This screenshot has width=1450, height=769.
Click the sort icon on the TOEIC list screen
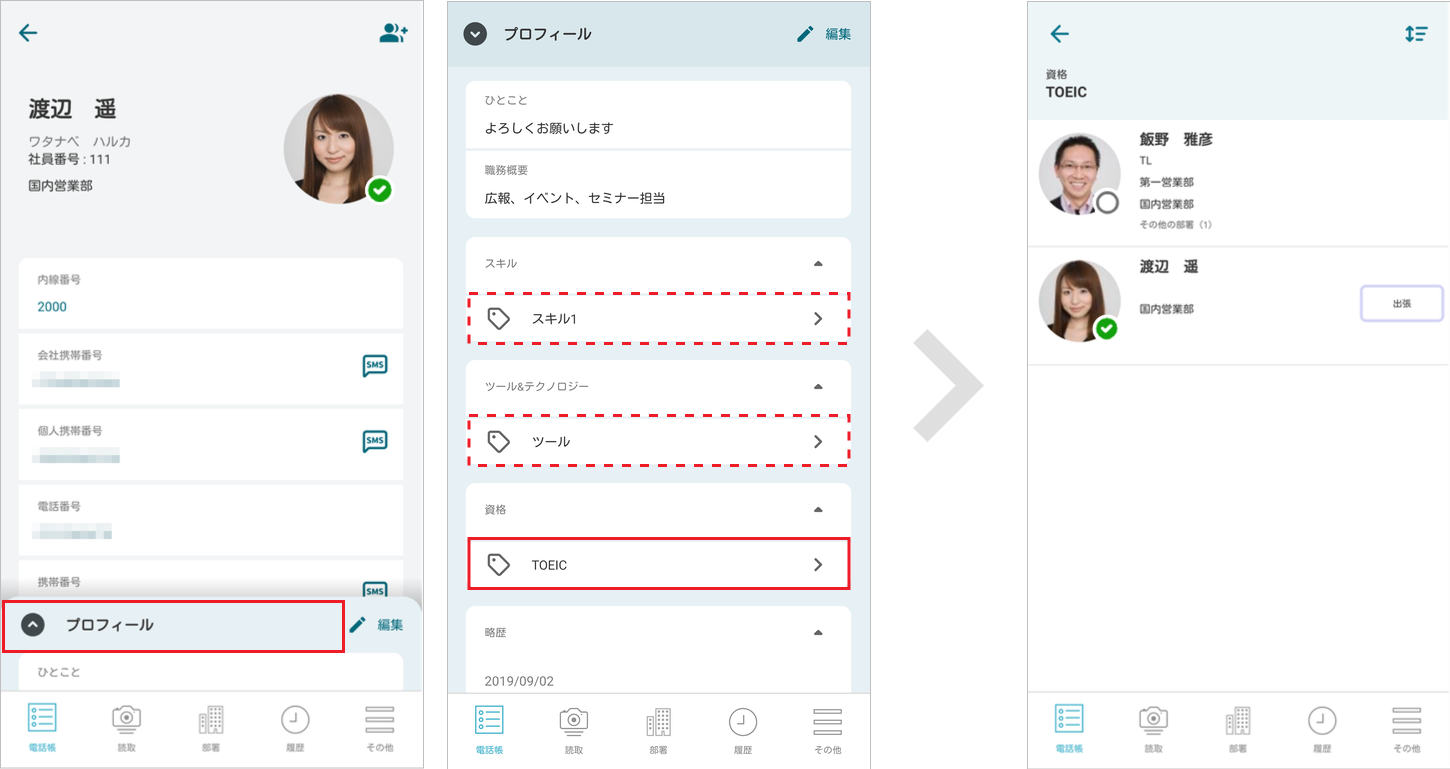tap(1415, 34)
